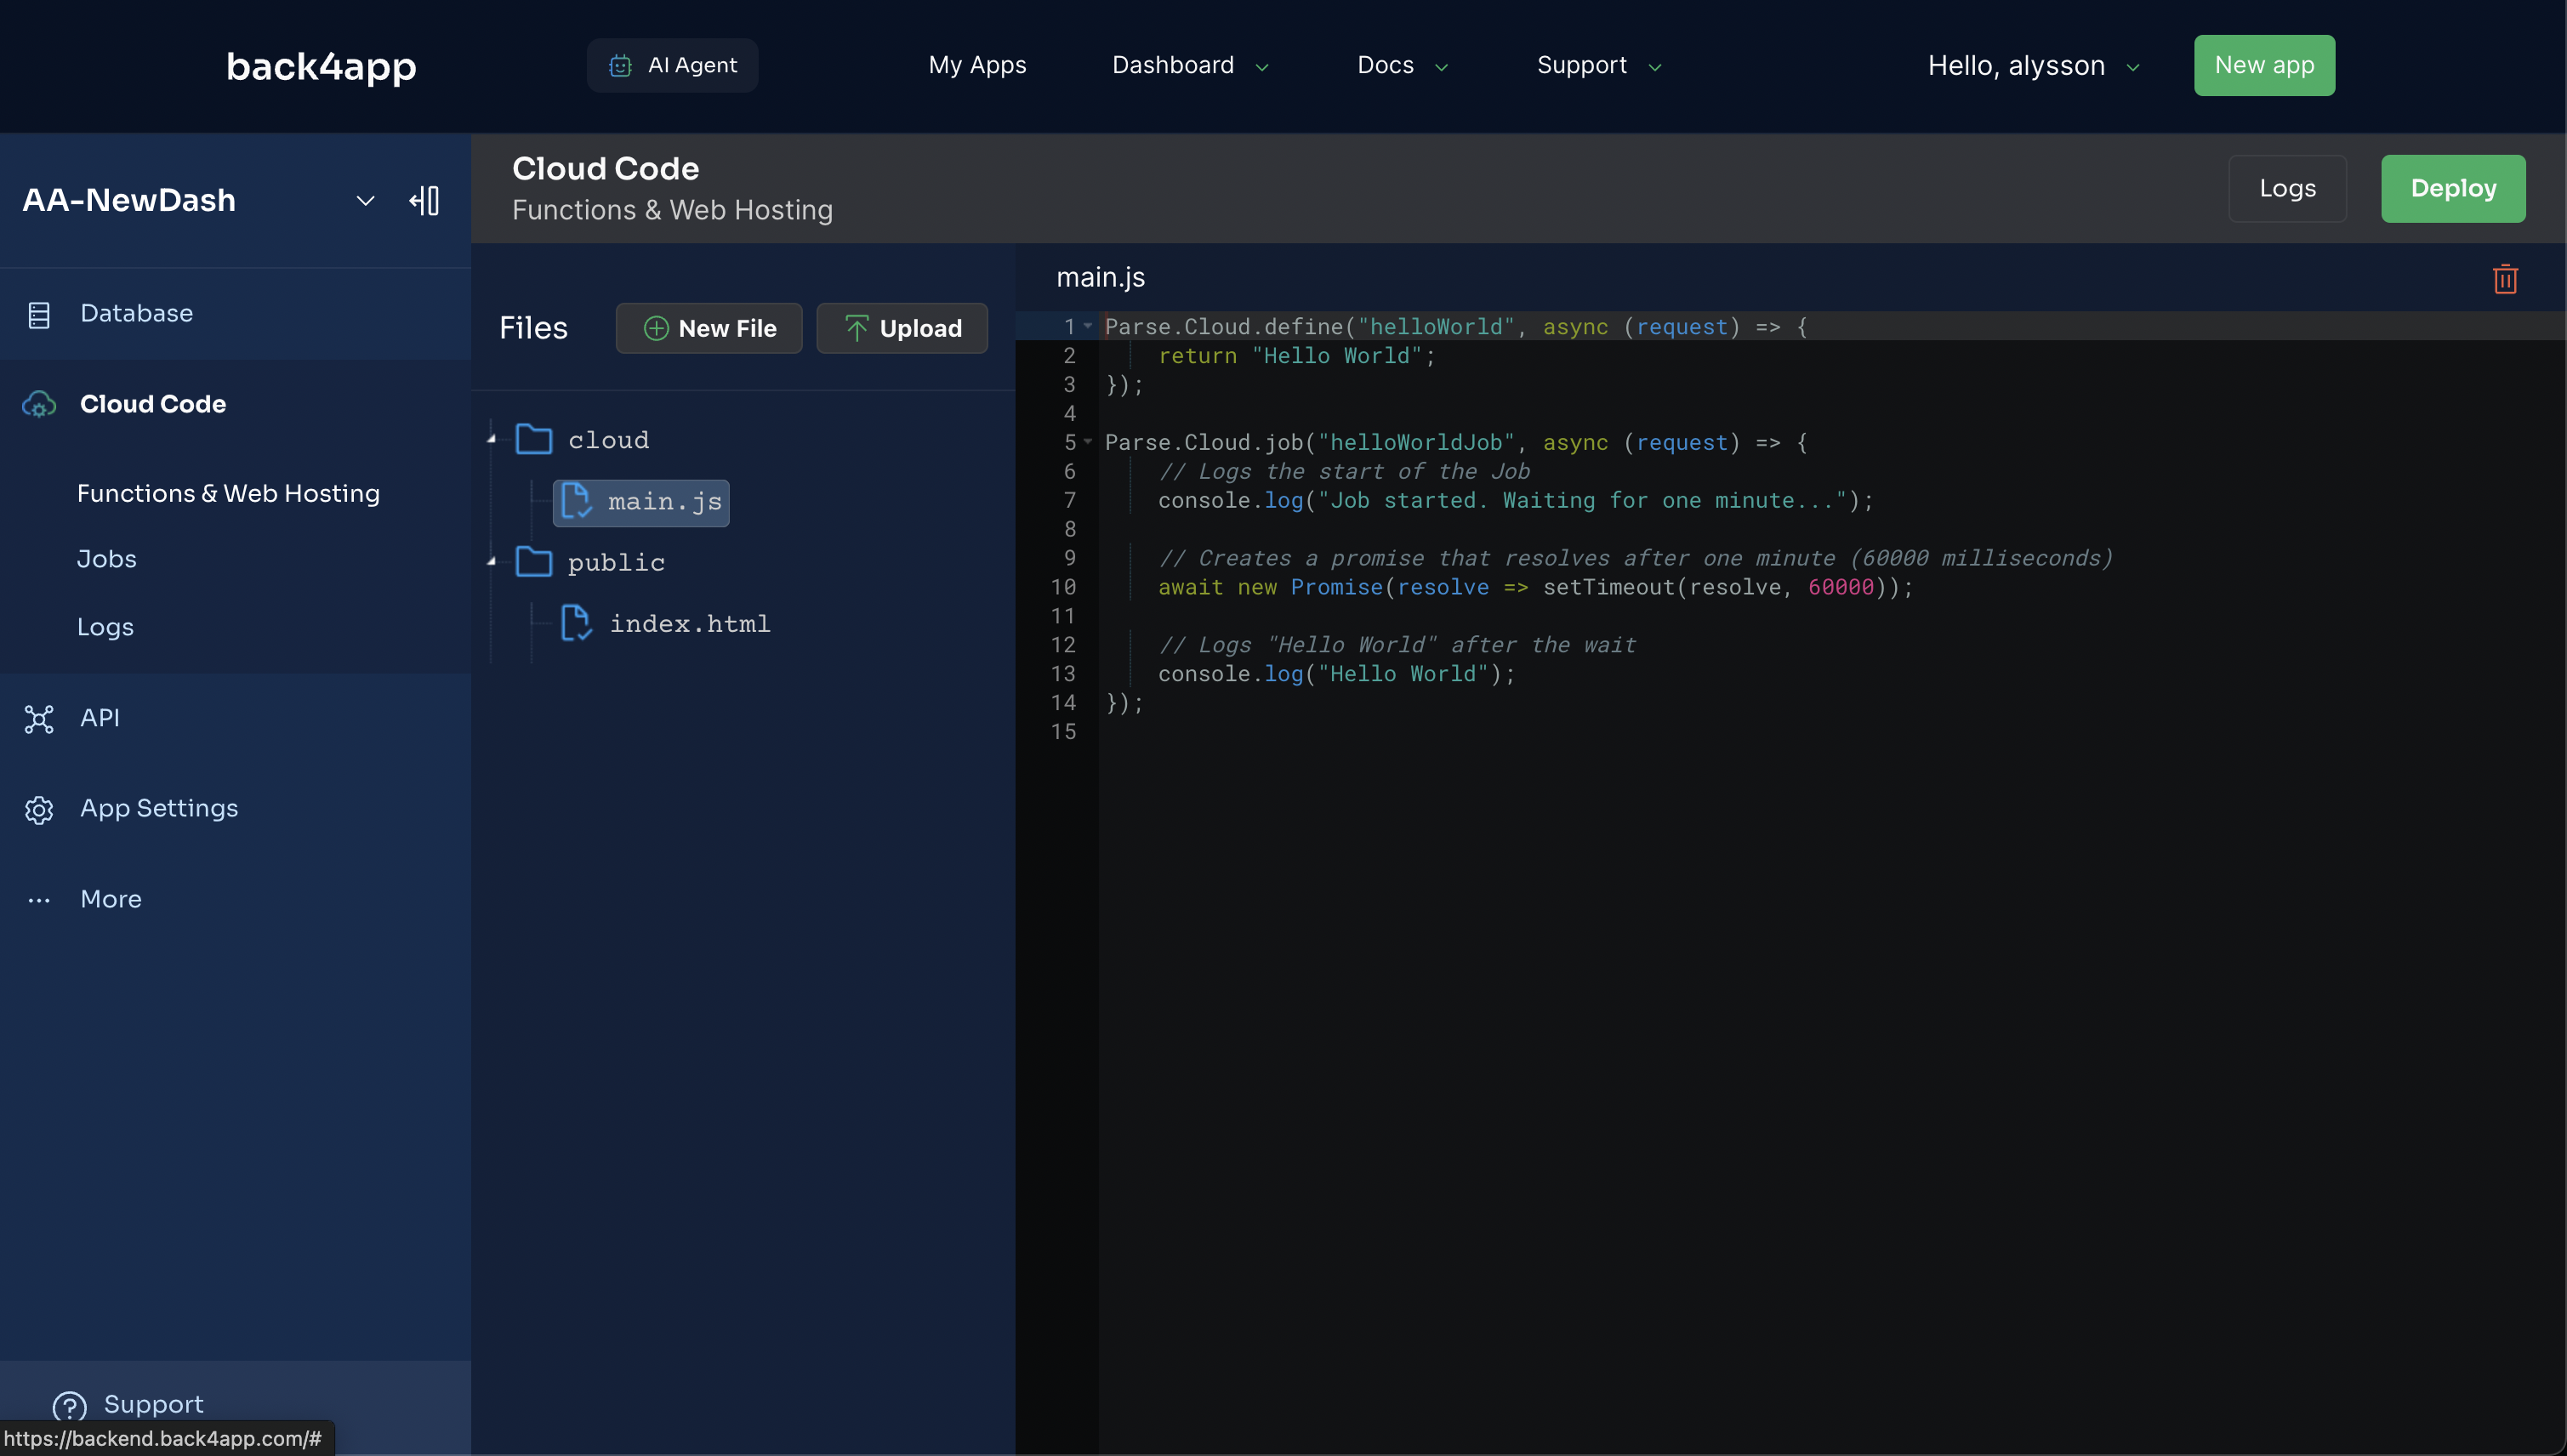Collapse the cloud folder in the file tree
Viewport: 2567px width, 1456px height.
click(x=490, y=437)
